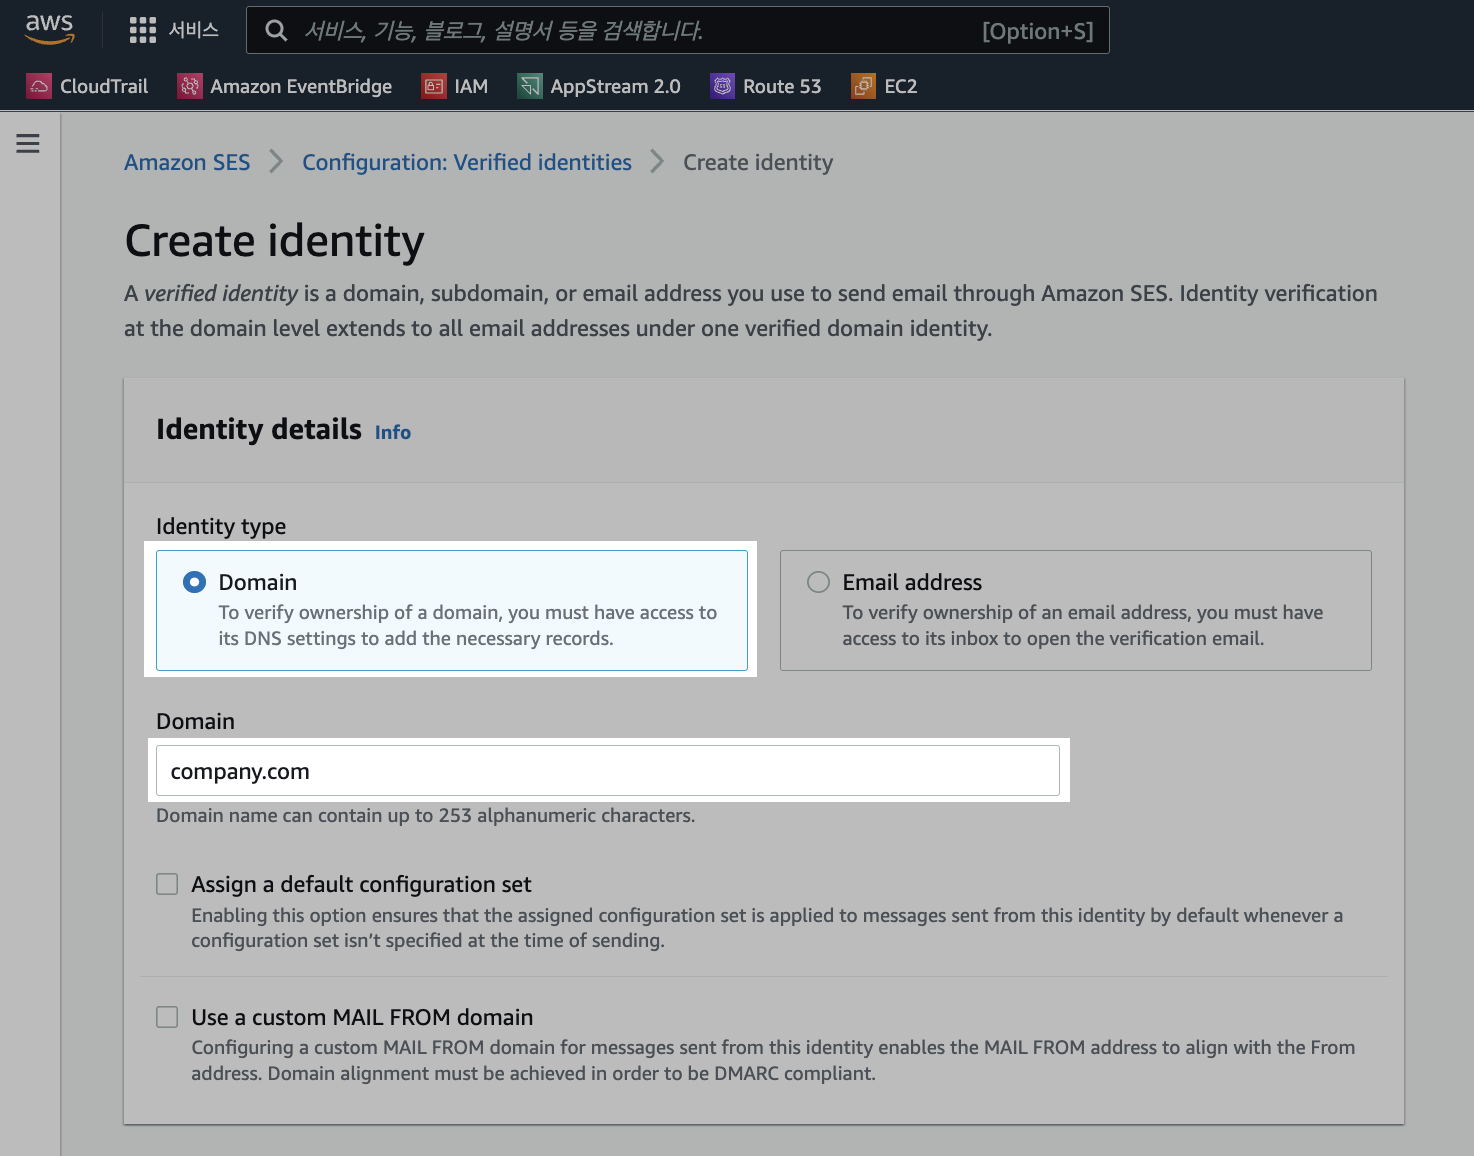This screenshot has height=1156, width=1474.
Task: Open the services grid menu icon
Action: coord(143,30)
